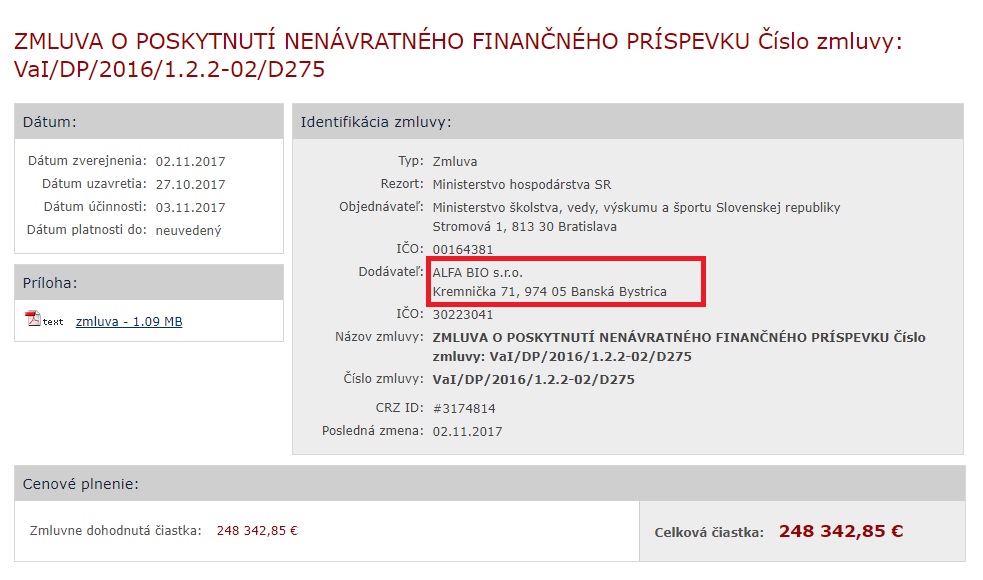Click the Dátum panel header
Viewport: 983px width, 580px height.
(x=149, y=122)
